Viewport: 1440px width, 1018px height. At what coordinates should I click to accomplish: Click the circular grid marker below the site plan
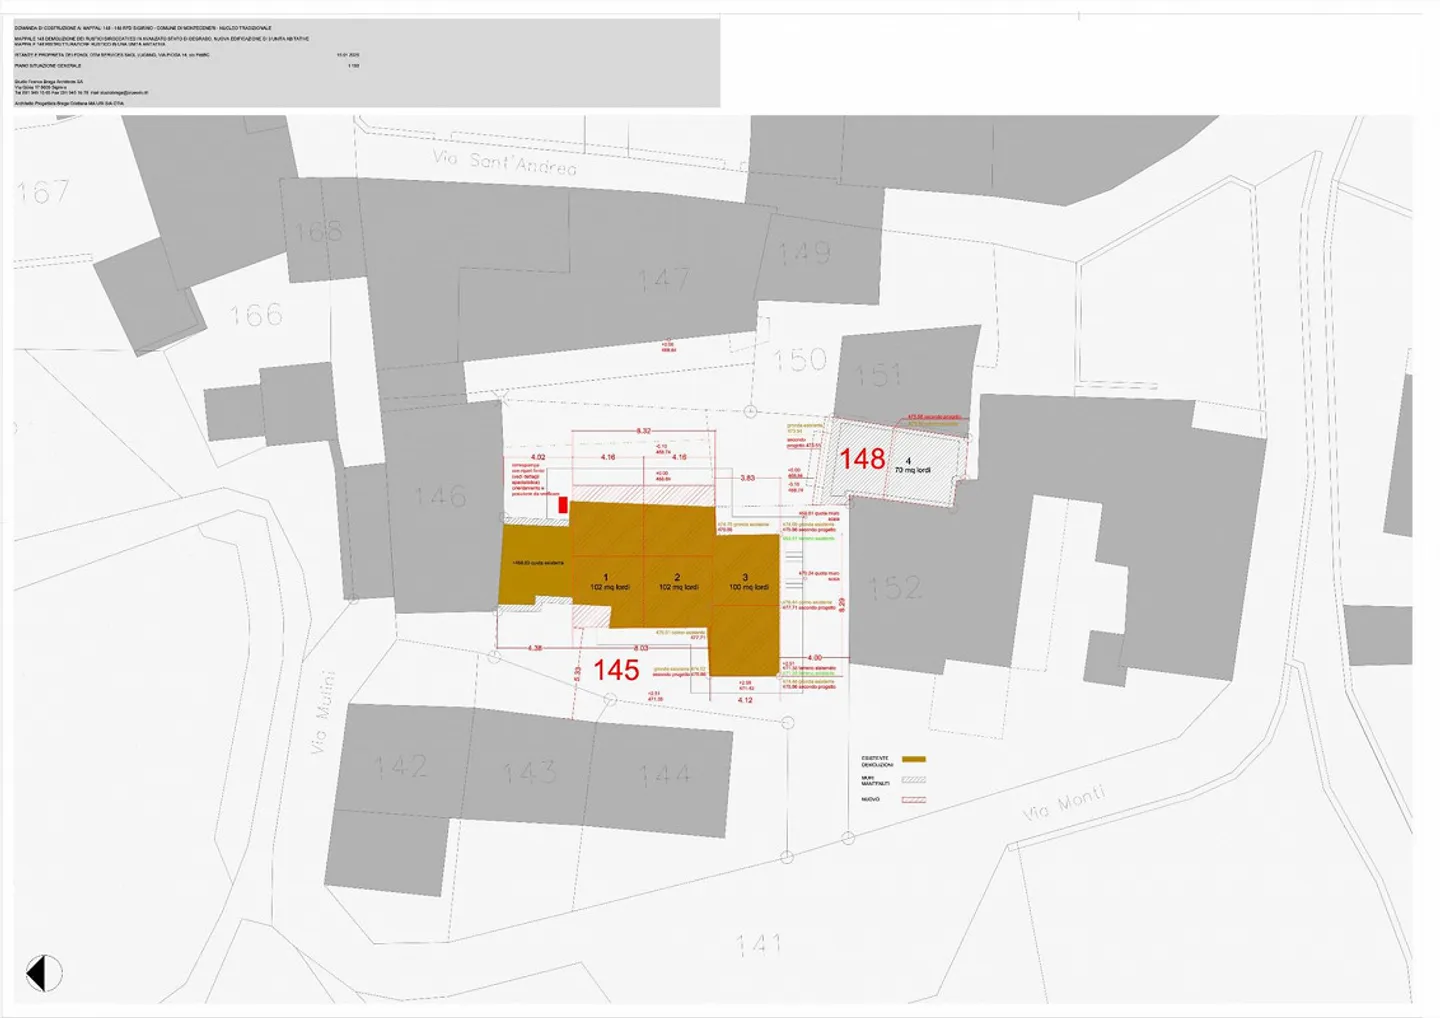coord(787,858)
